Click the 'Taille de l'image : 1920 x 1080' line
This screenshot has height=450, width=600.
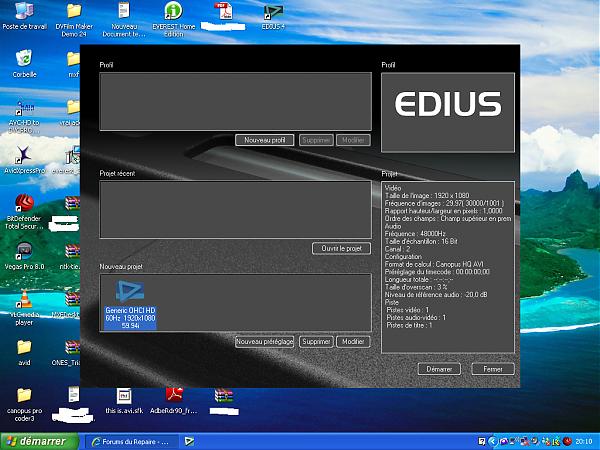[x=427, y=196]
